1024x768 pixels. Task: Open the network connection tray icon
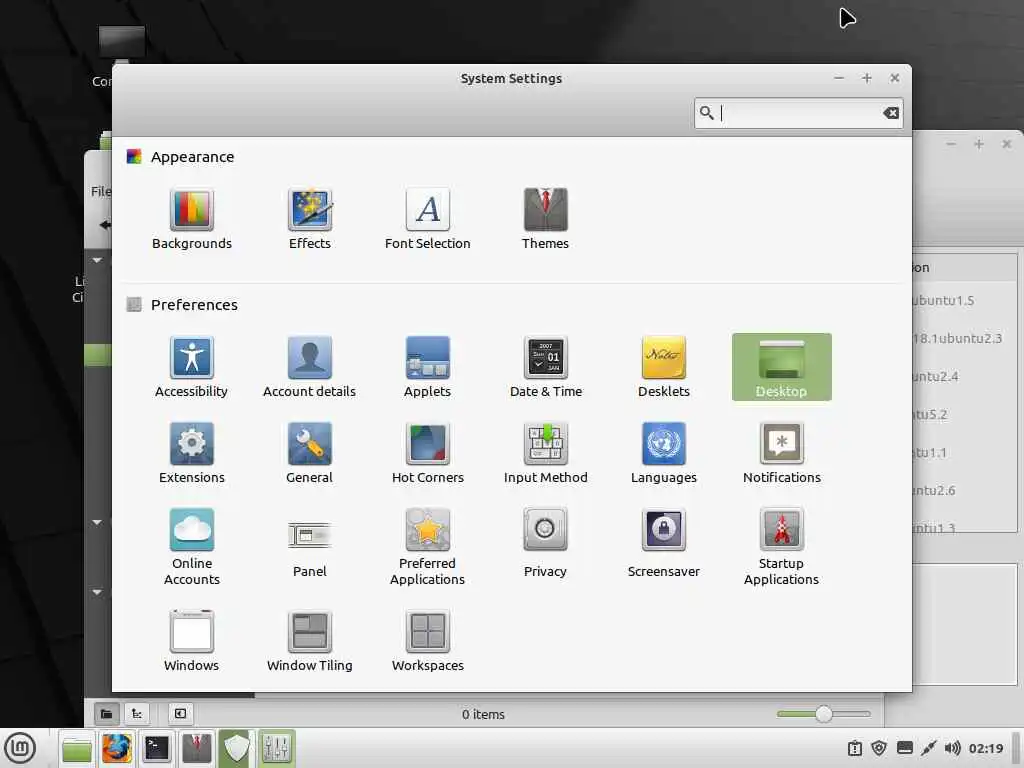(929, 748)
